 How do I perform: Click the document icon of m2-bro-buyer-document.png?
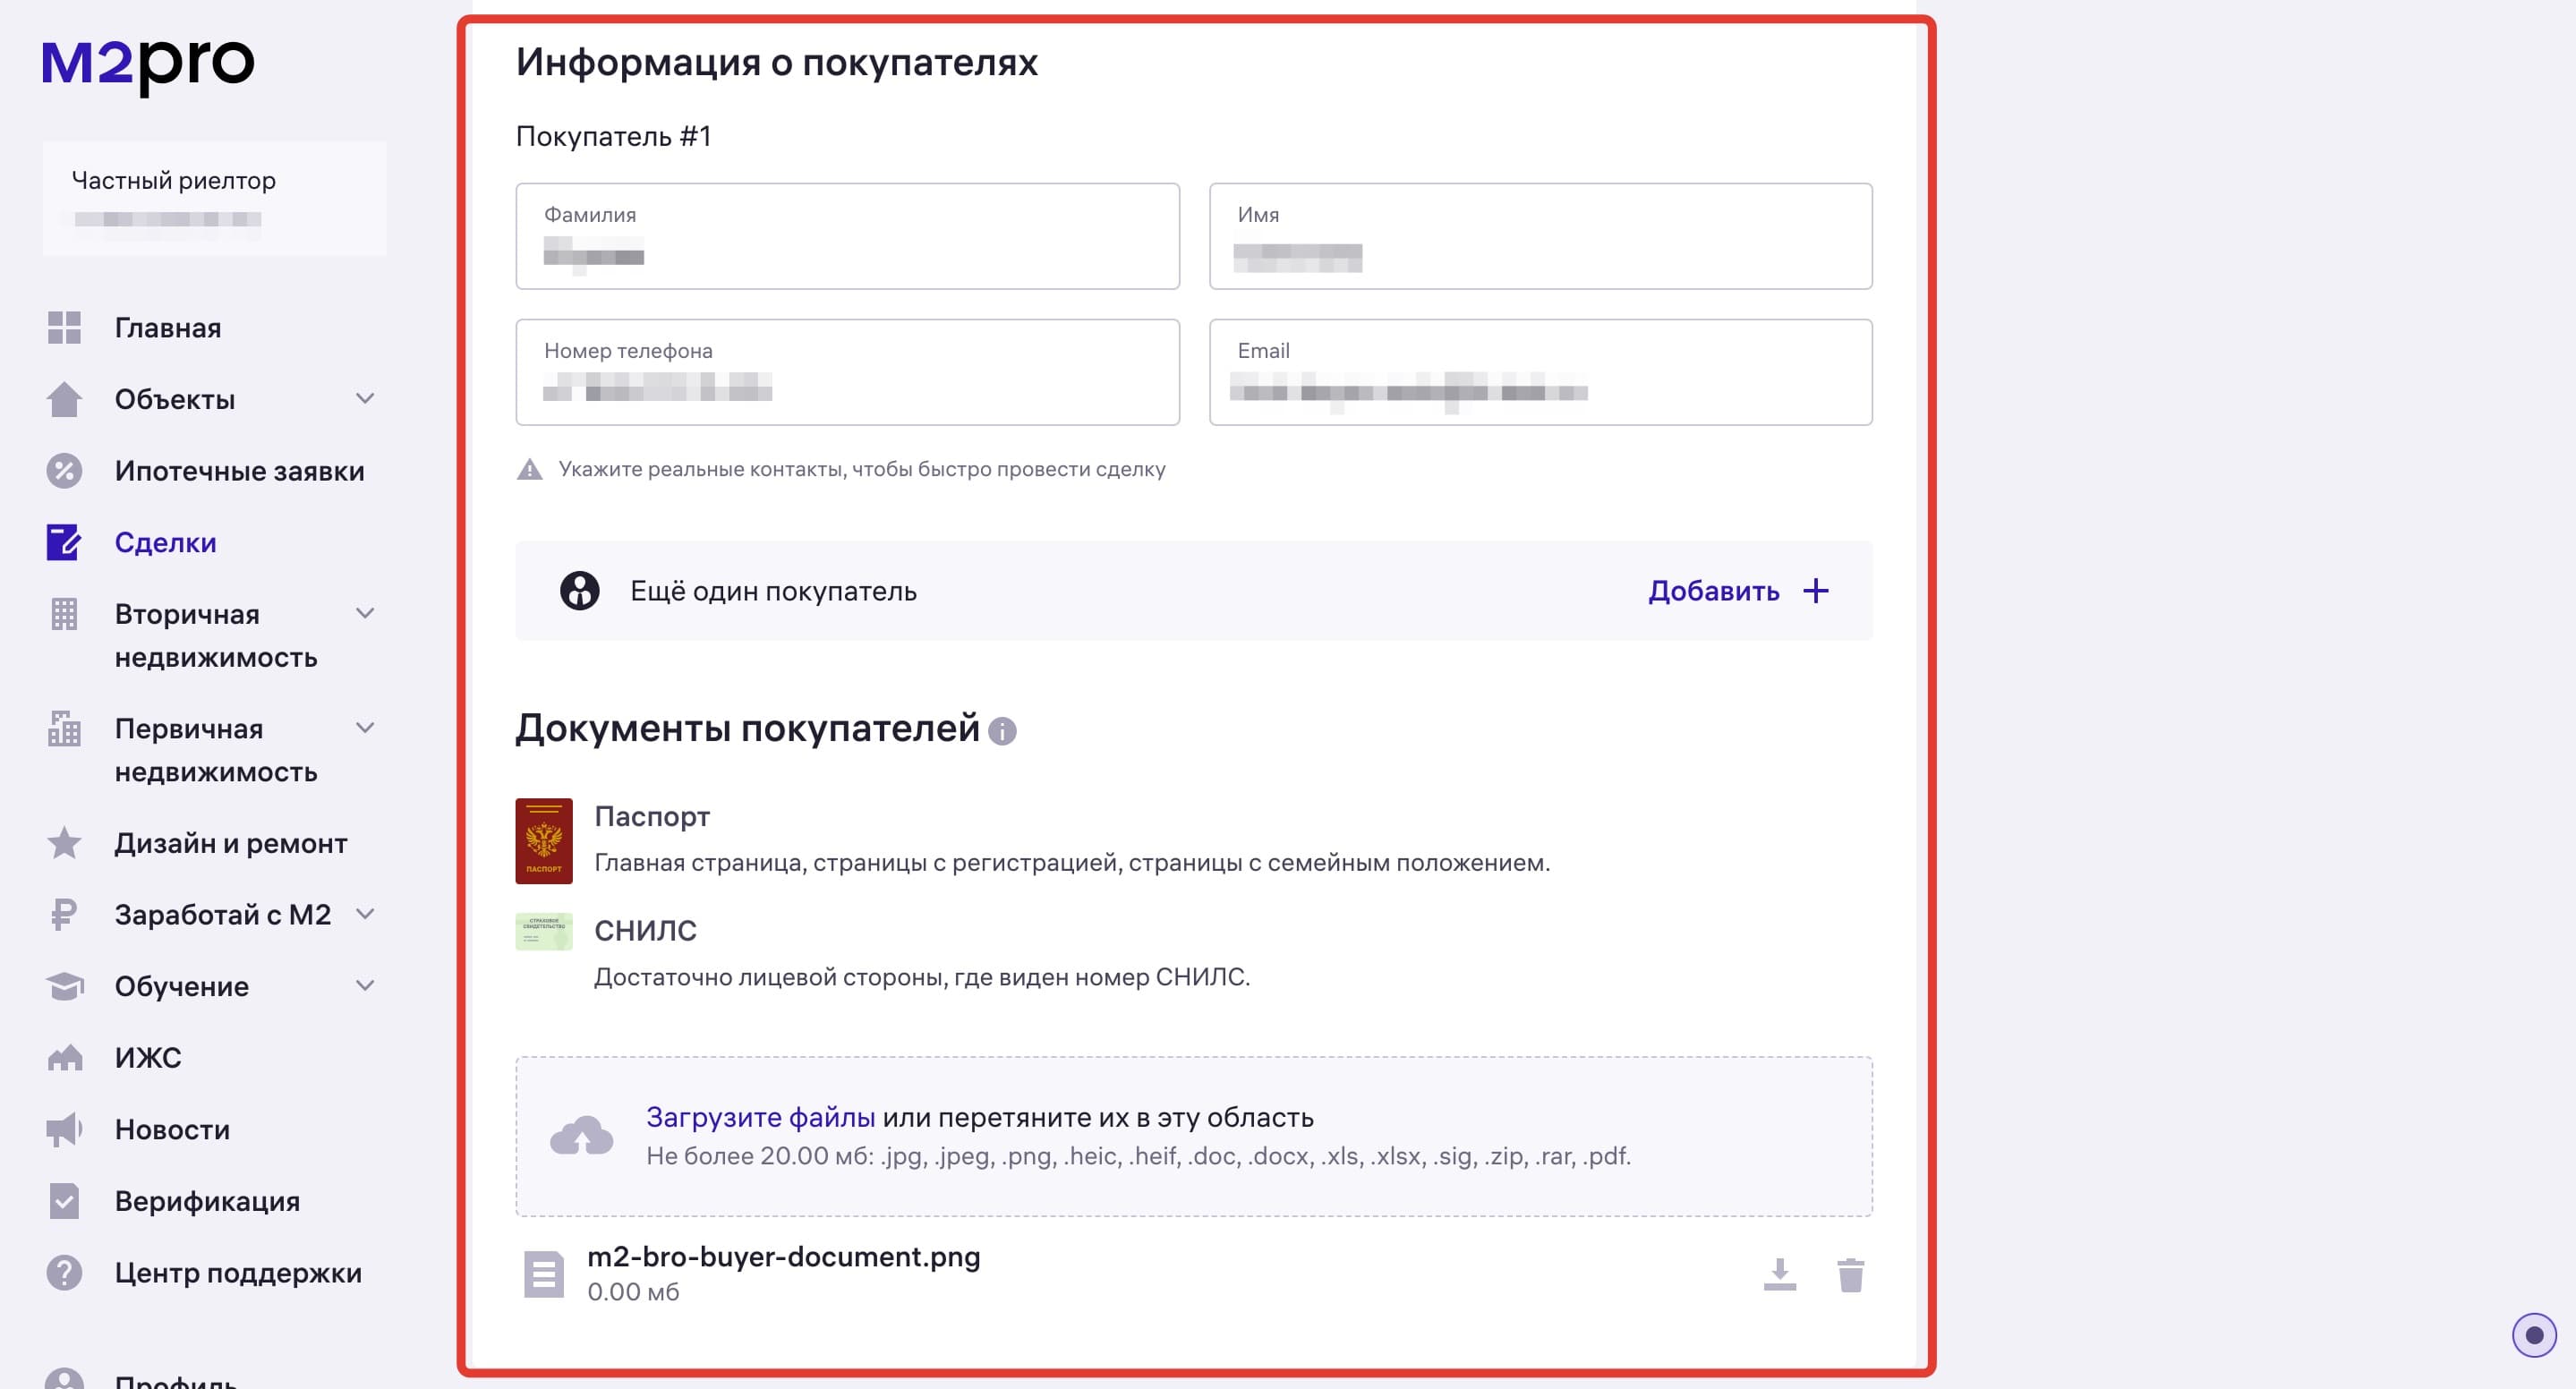pos(544,1275)
